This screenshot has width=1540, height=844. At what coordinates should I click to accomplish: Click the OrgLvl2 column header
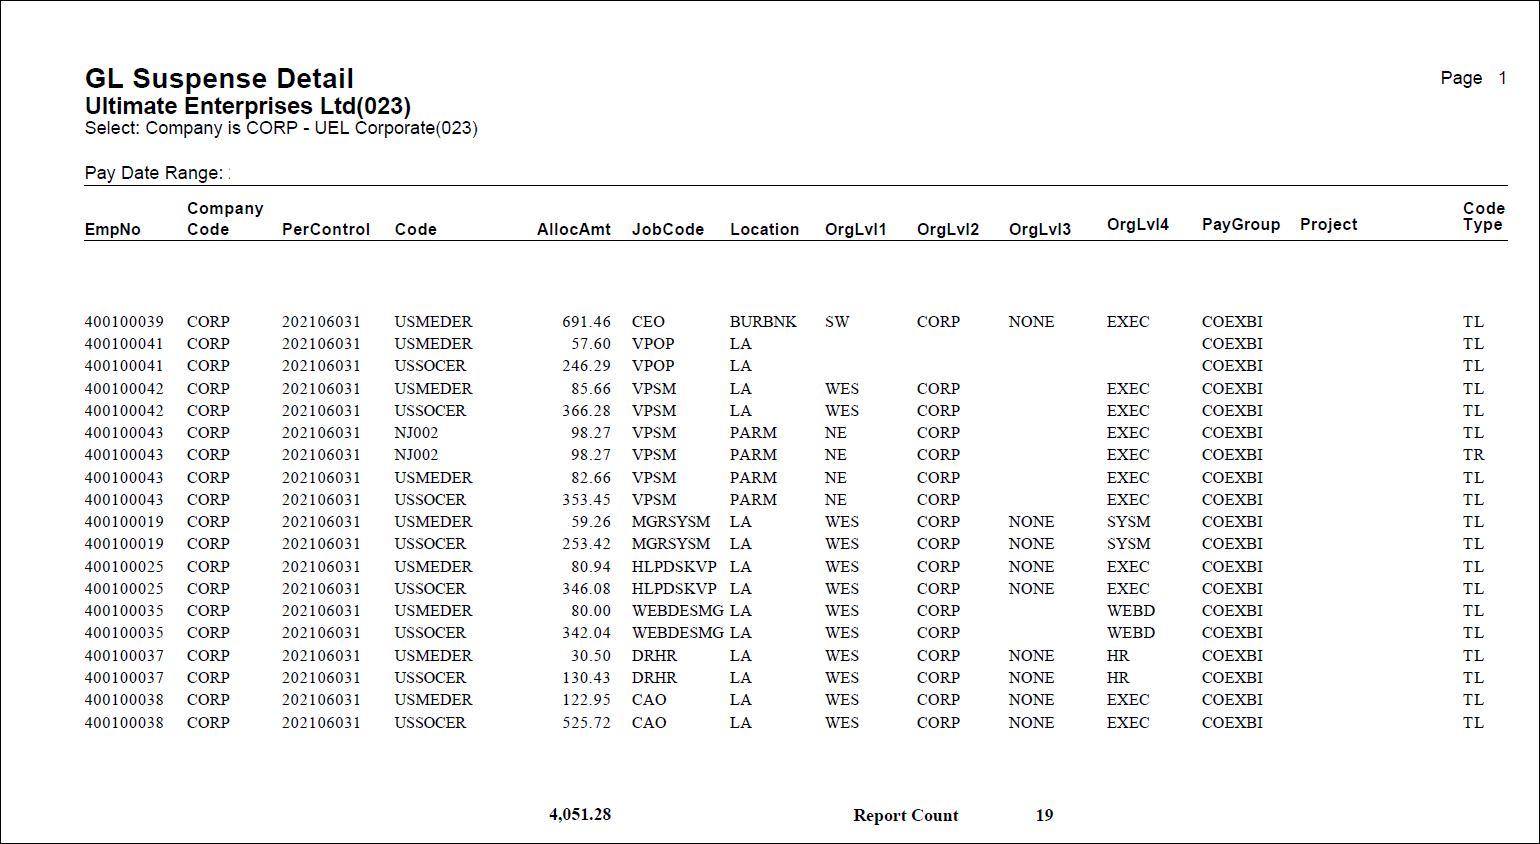click(x=948, y=229)
